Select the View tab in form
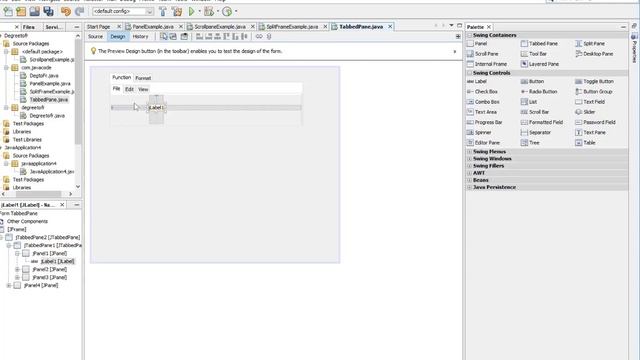640x360 pixels. [143, 89]
